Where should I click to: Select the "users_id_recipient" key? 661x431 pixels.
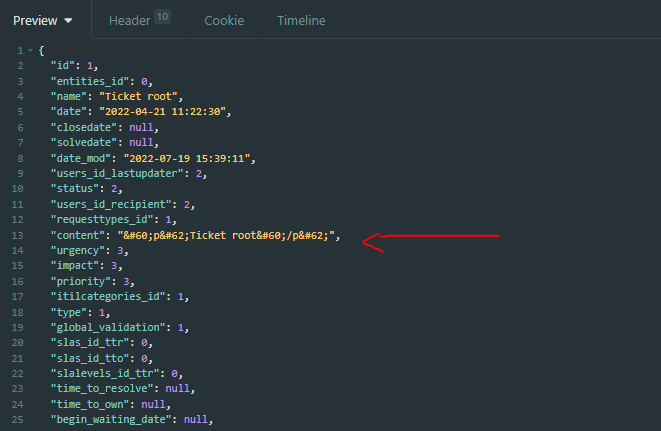111,205
